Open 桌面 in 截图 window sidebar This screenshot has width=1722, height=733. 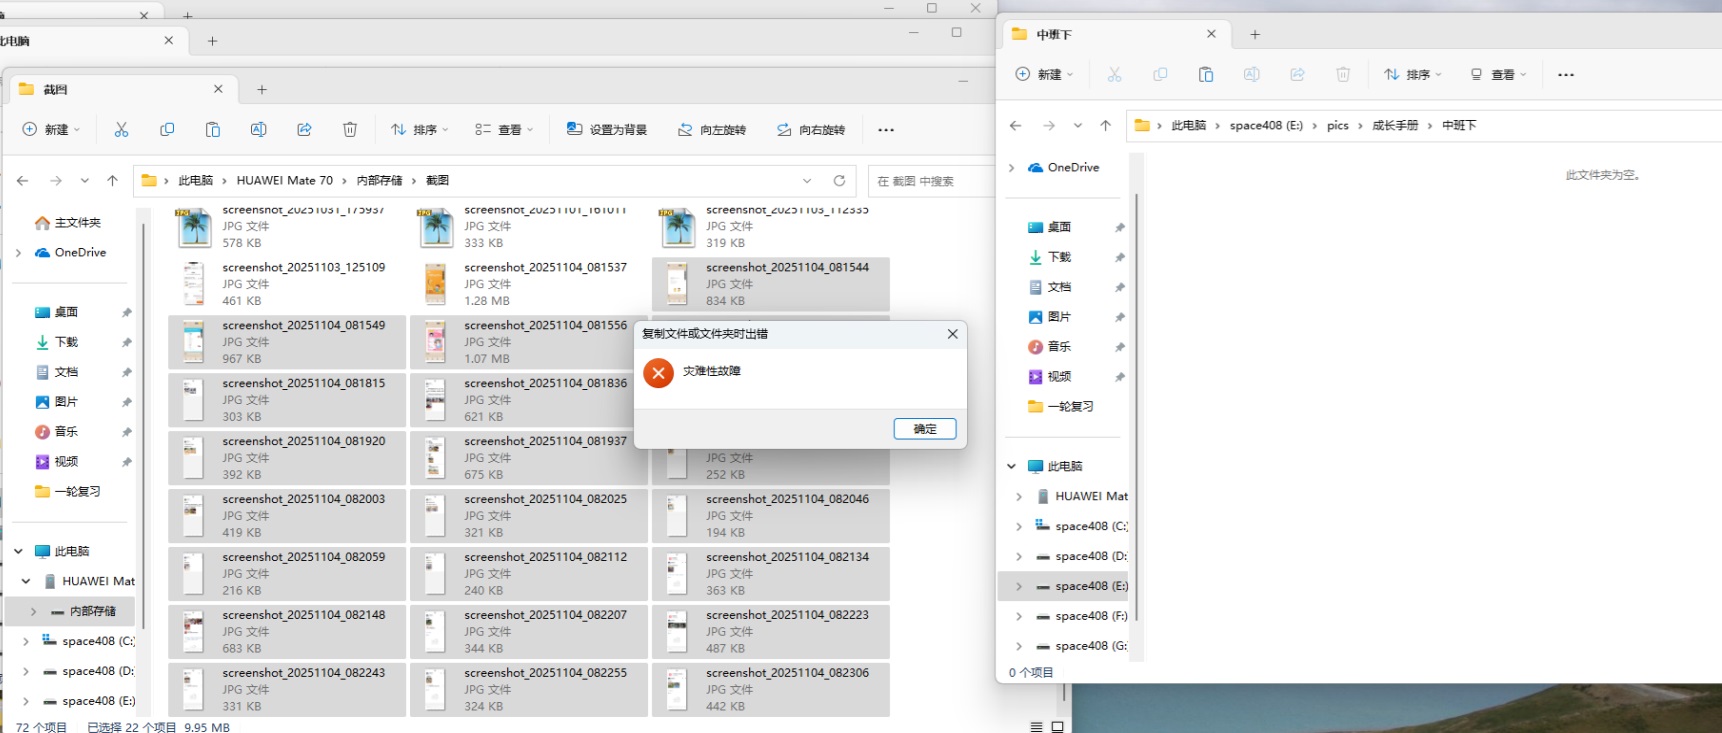pyautogui.click(x=56, y=312)
